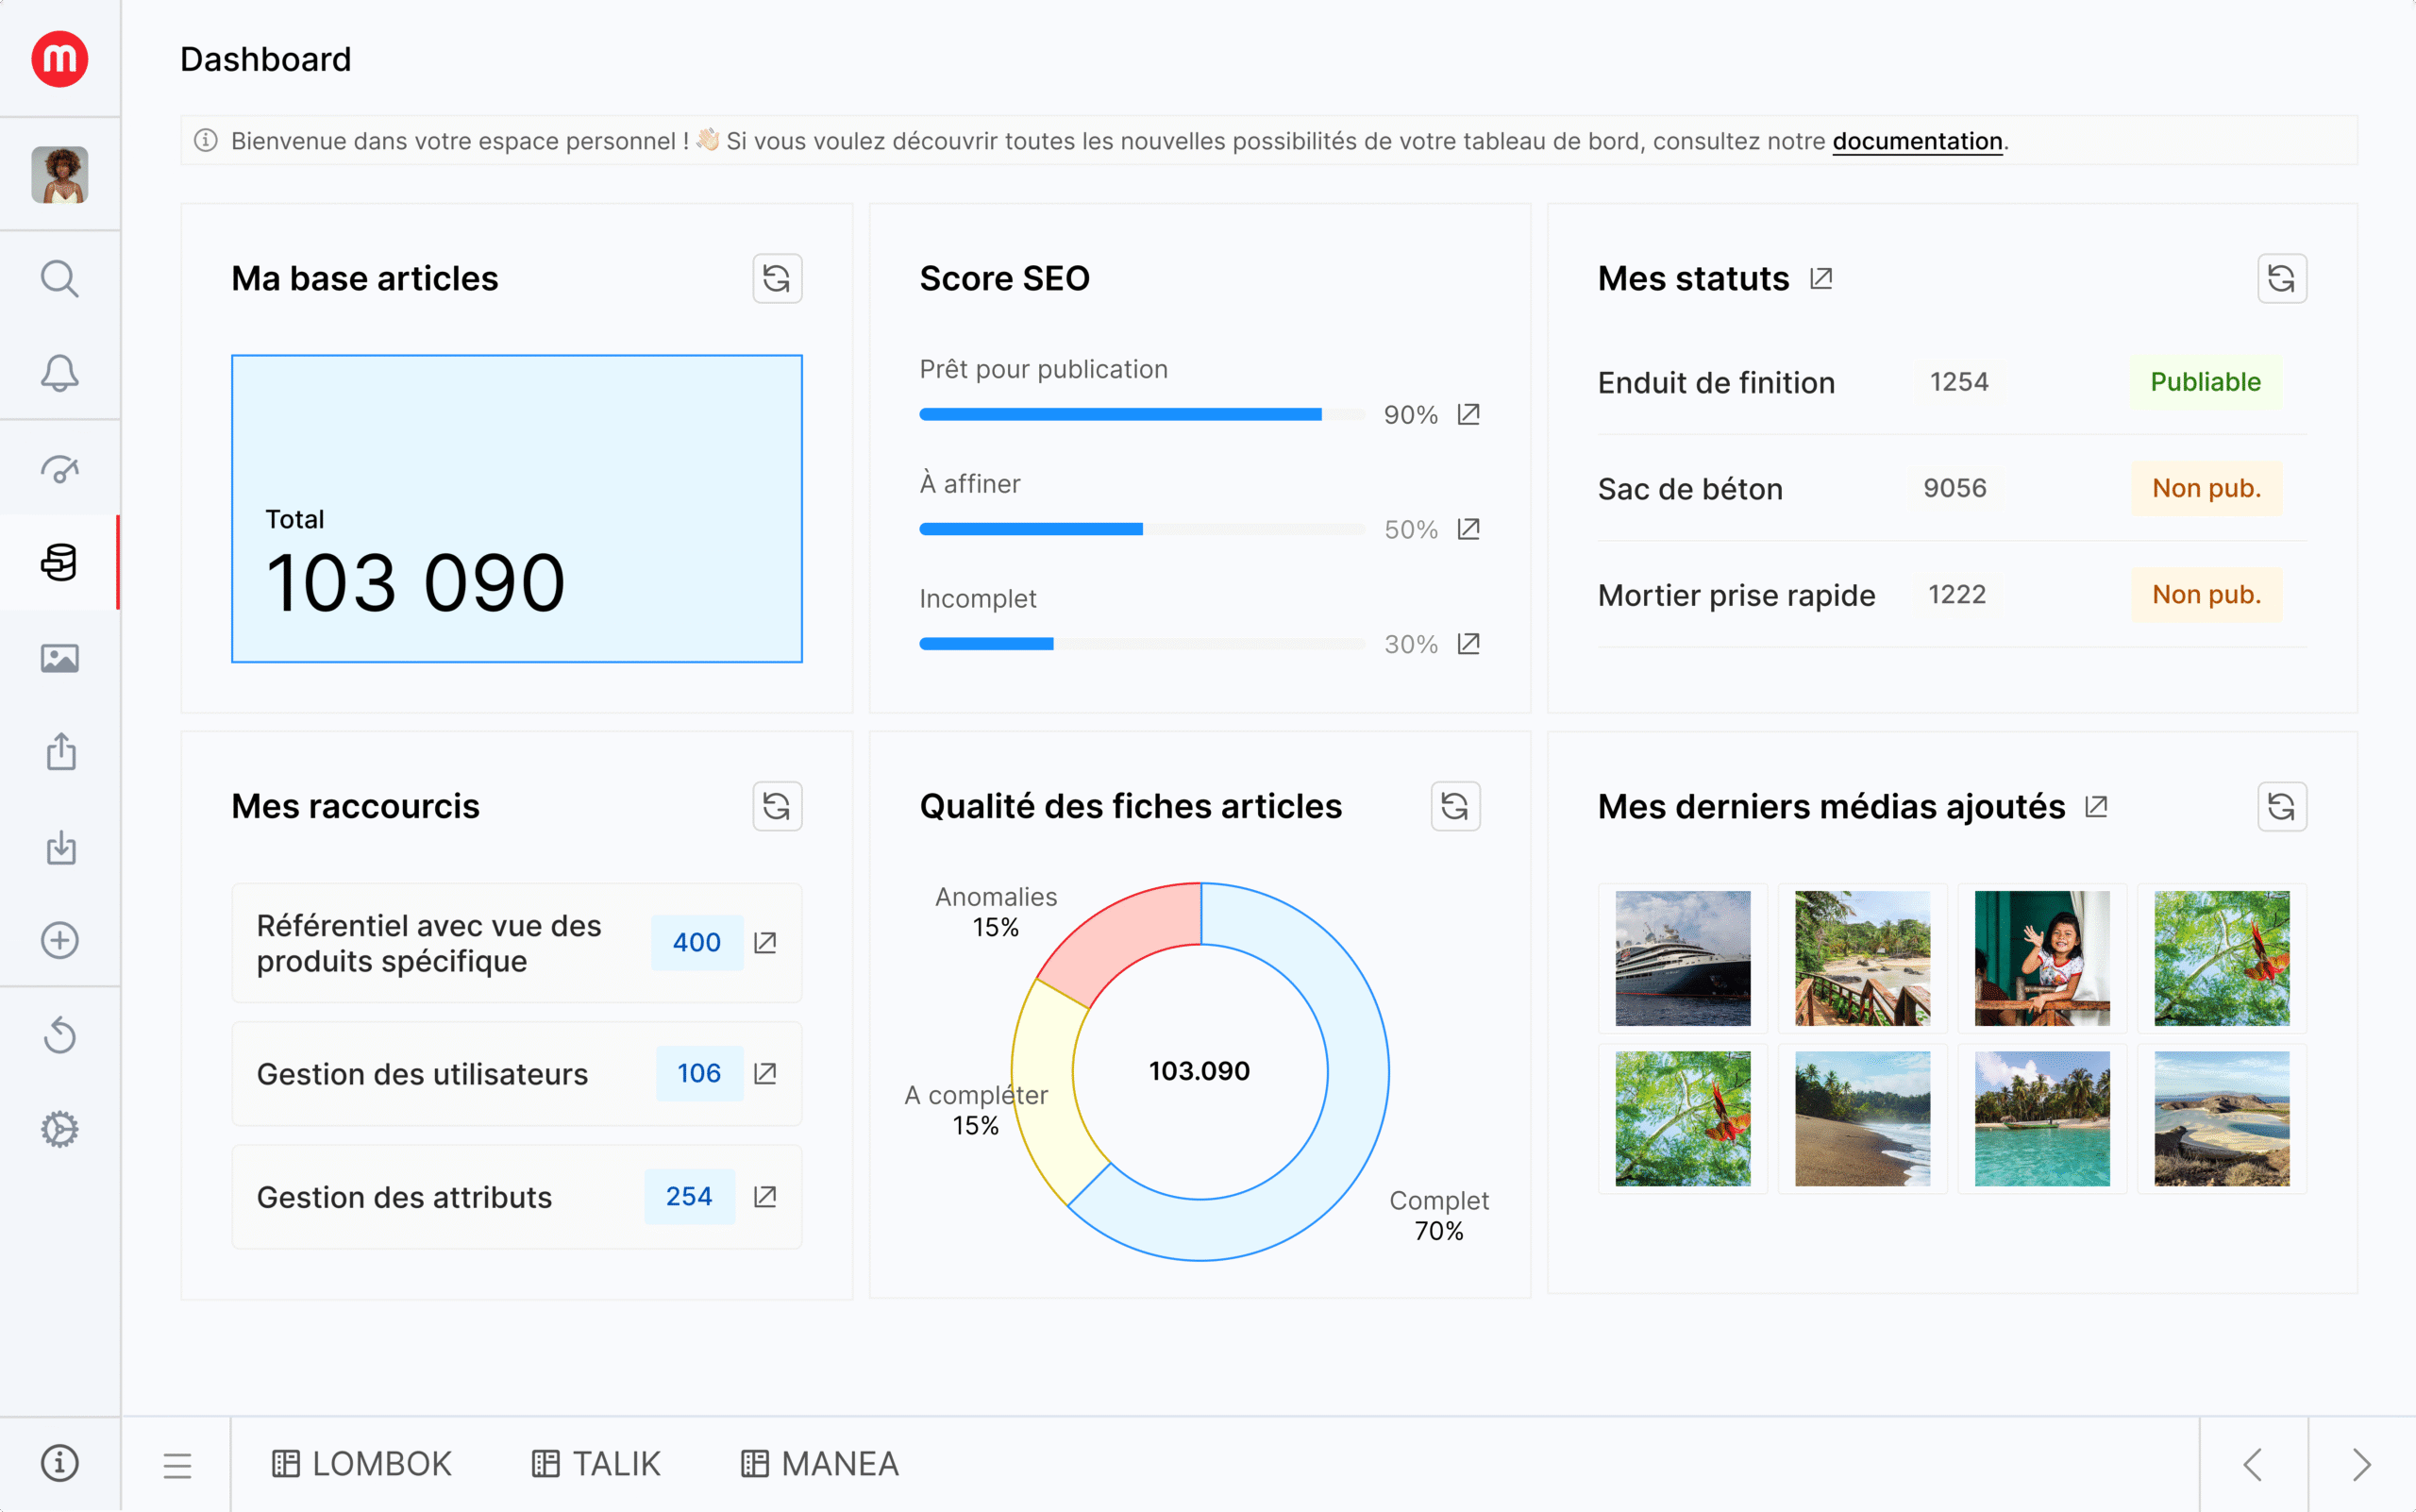This screenshot has height=1512, width=2416.
Task: Switch to the MANEA tab
Action: click(x=820, y=1464)
